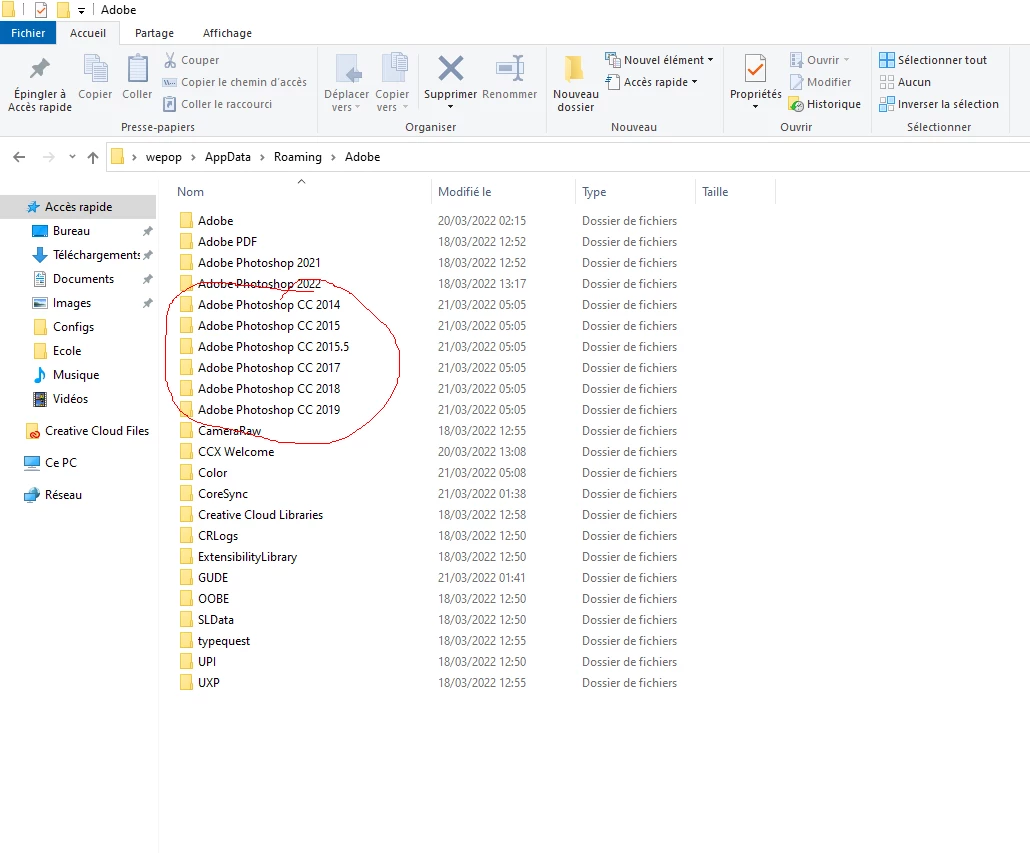Image resolution: width=1030 pixels, height=853 pixels.
Task: Open Documents in the sidebar
Action: point(83,279)
